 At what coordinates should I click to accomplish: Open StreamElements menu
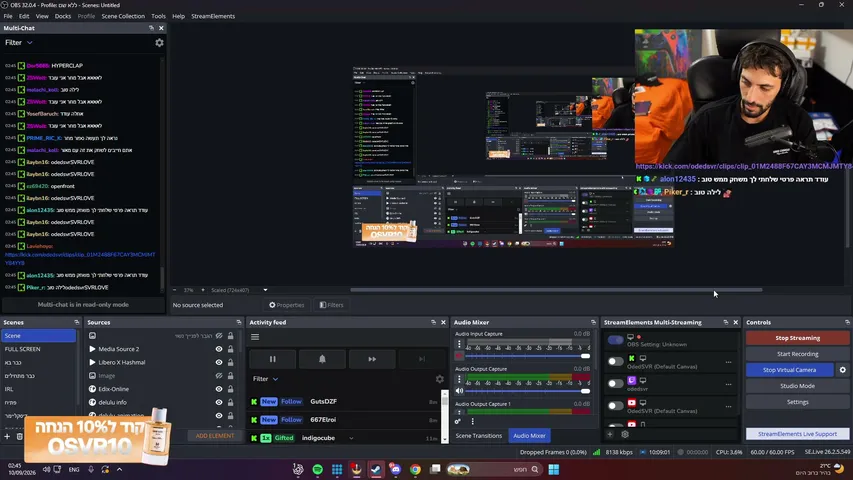pyautogui.click(x=213, y=16)
